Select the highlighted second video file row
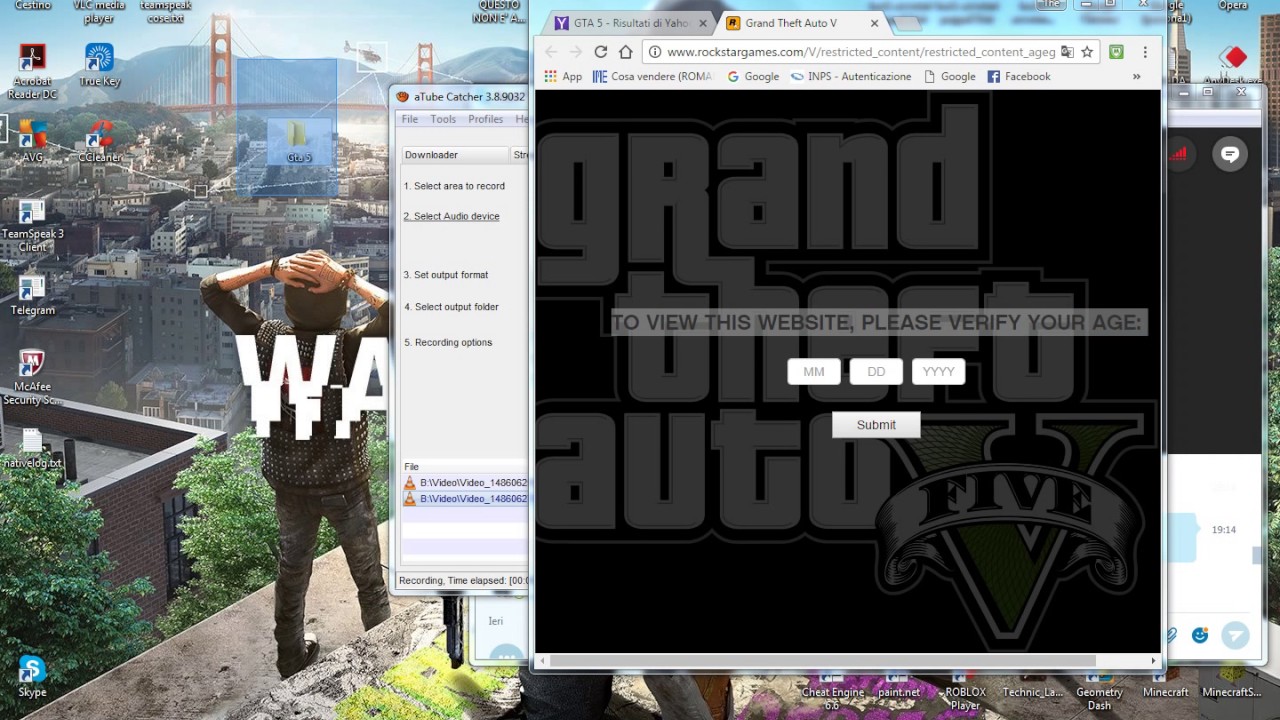Viewport: 1280px width, 720px height. tap(465, 498)
